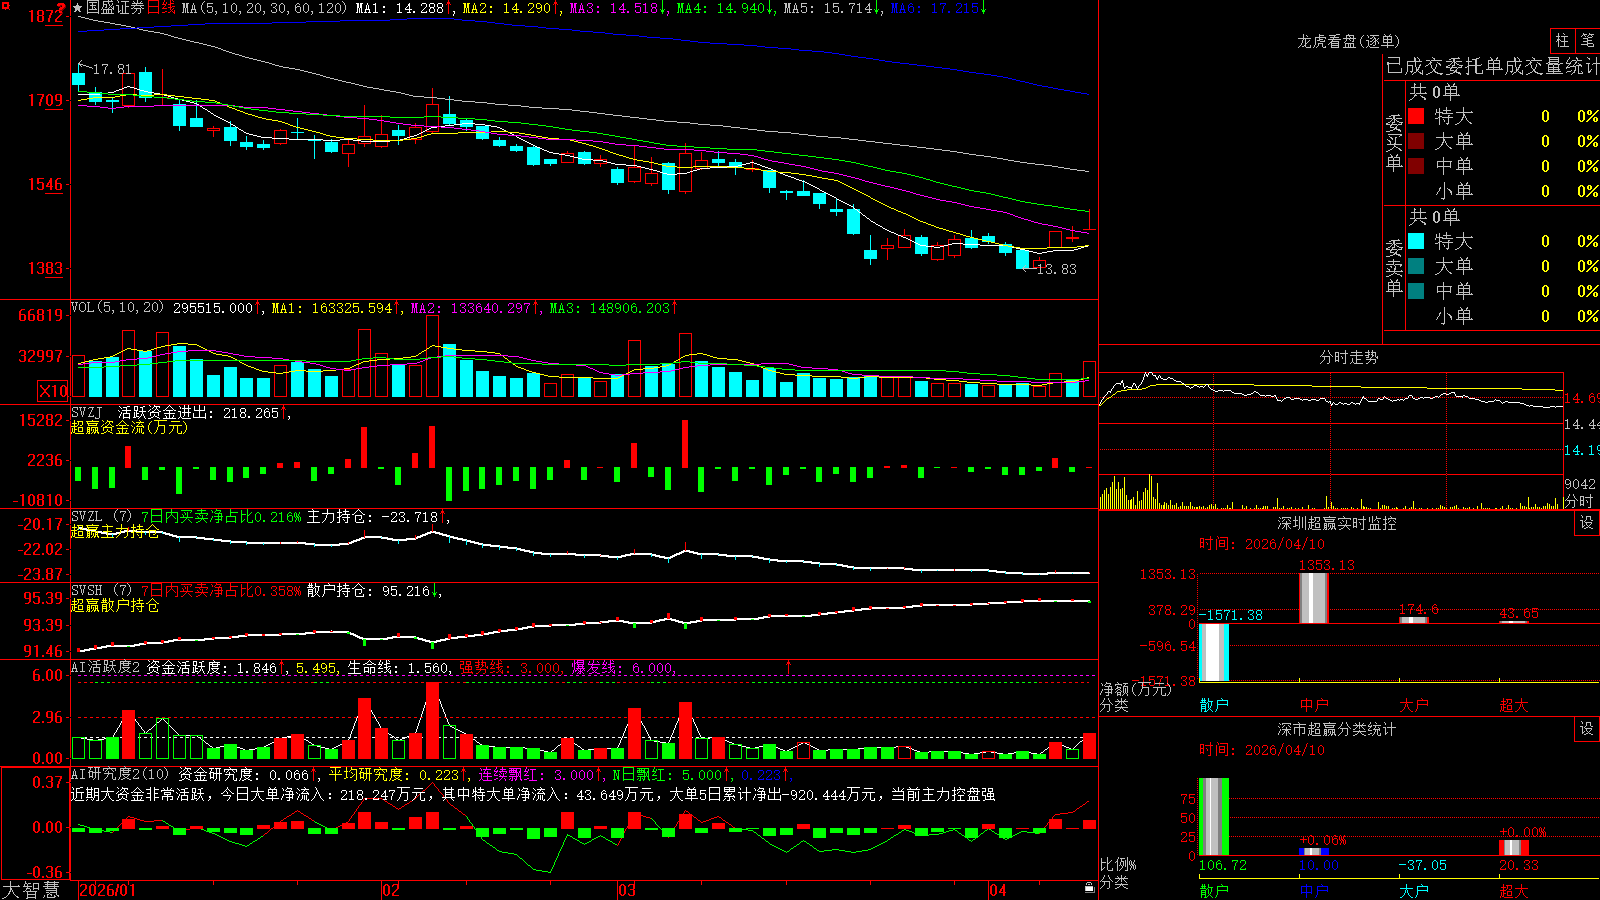This screenshot has width=1600, height=900.
Task: Click the small red square icon in top-left corner
Action: coord(3,3)
